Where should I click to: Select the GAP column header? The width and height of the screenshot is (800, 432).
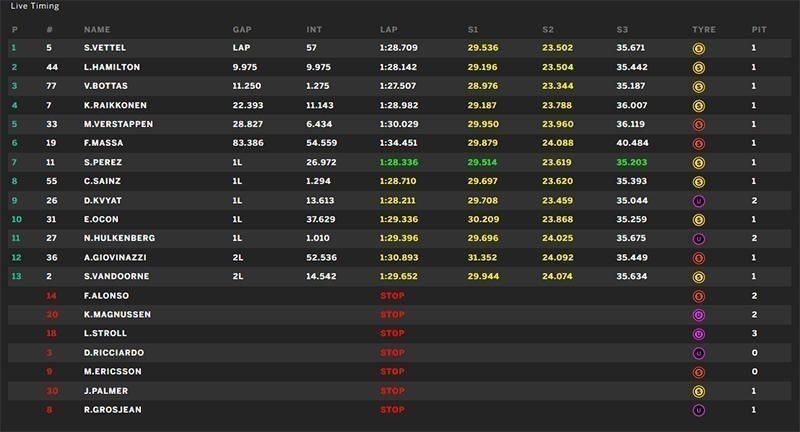point(242,30)
